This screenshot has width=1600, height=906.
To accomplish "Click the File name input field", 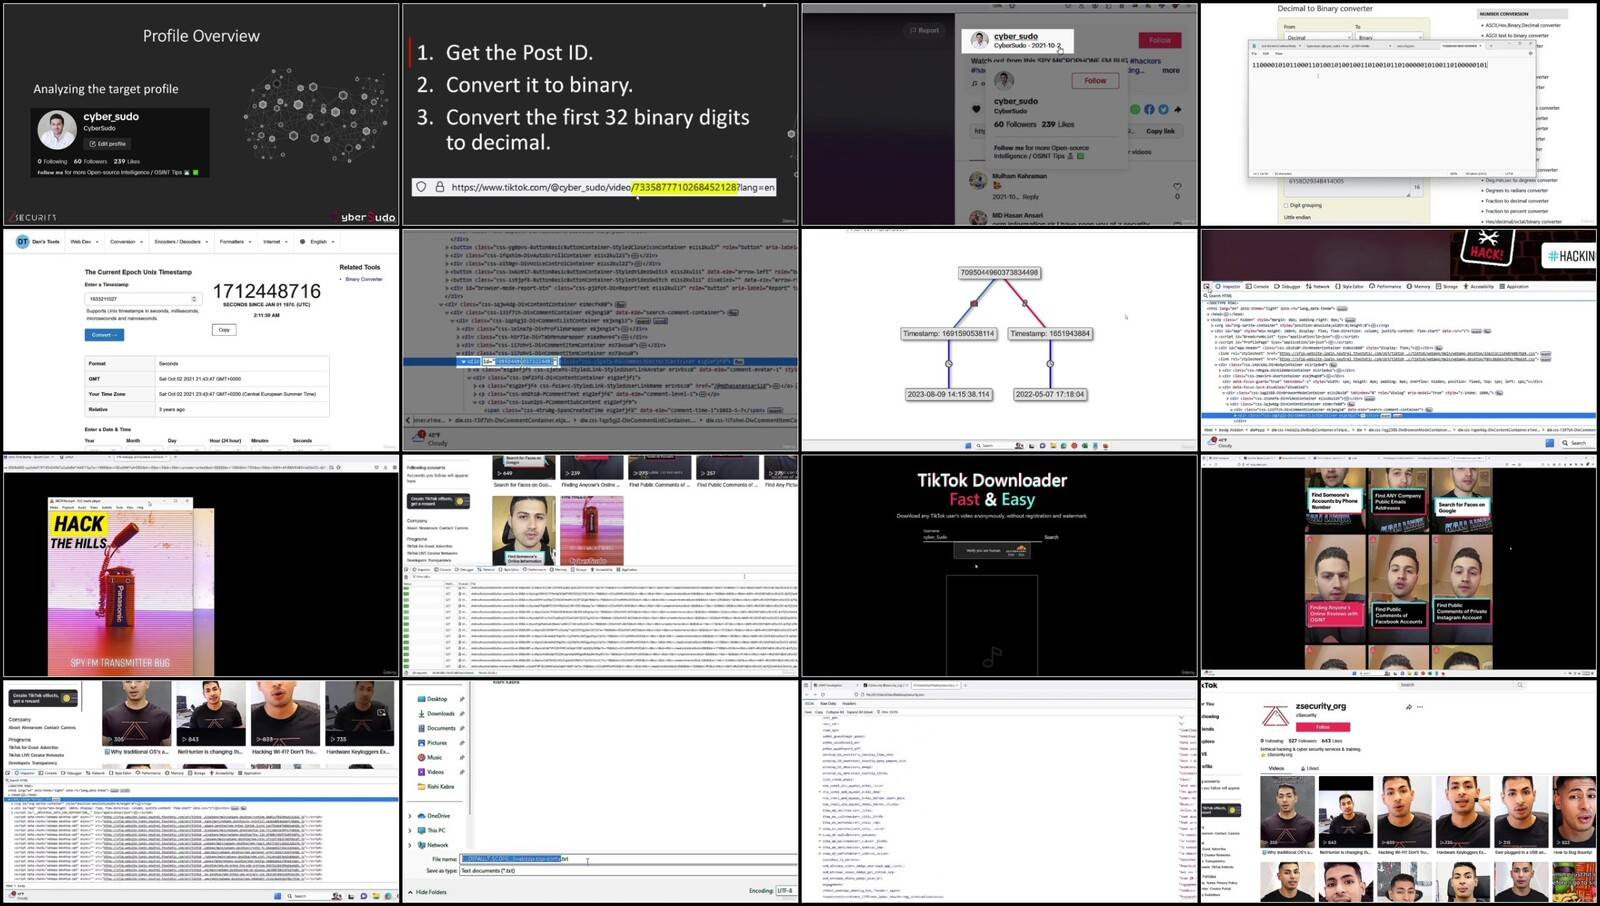I will (x=628, y=859).
